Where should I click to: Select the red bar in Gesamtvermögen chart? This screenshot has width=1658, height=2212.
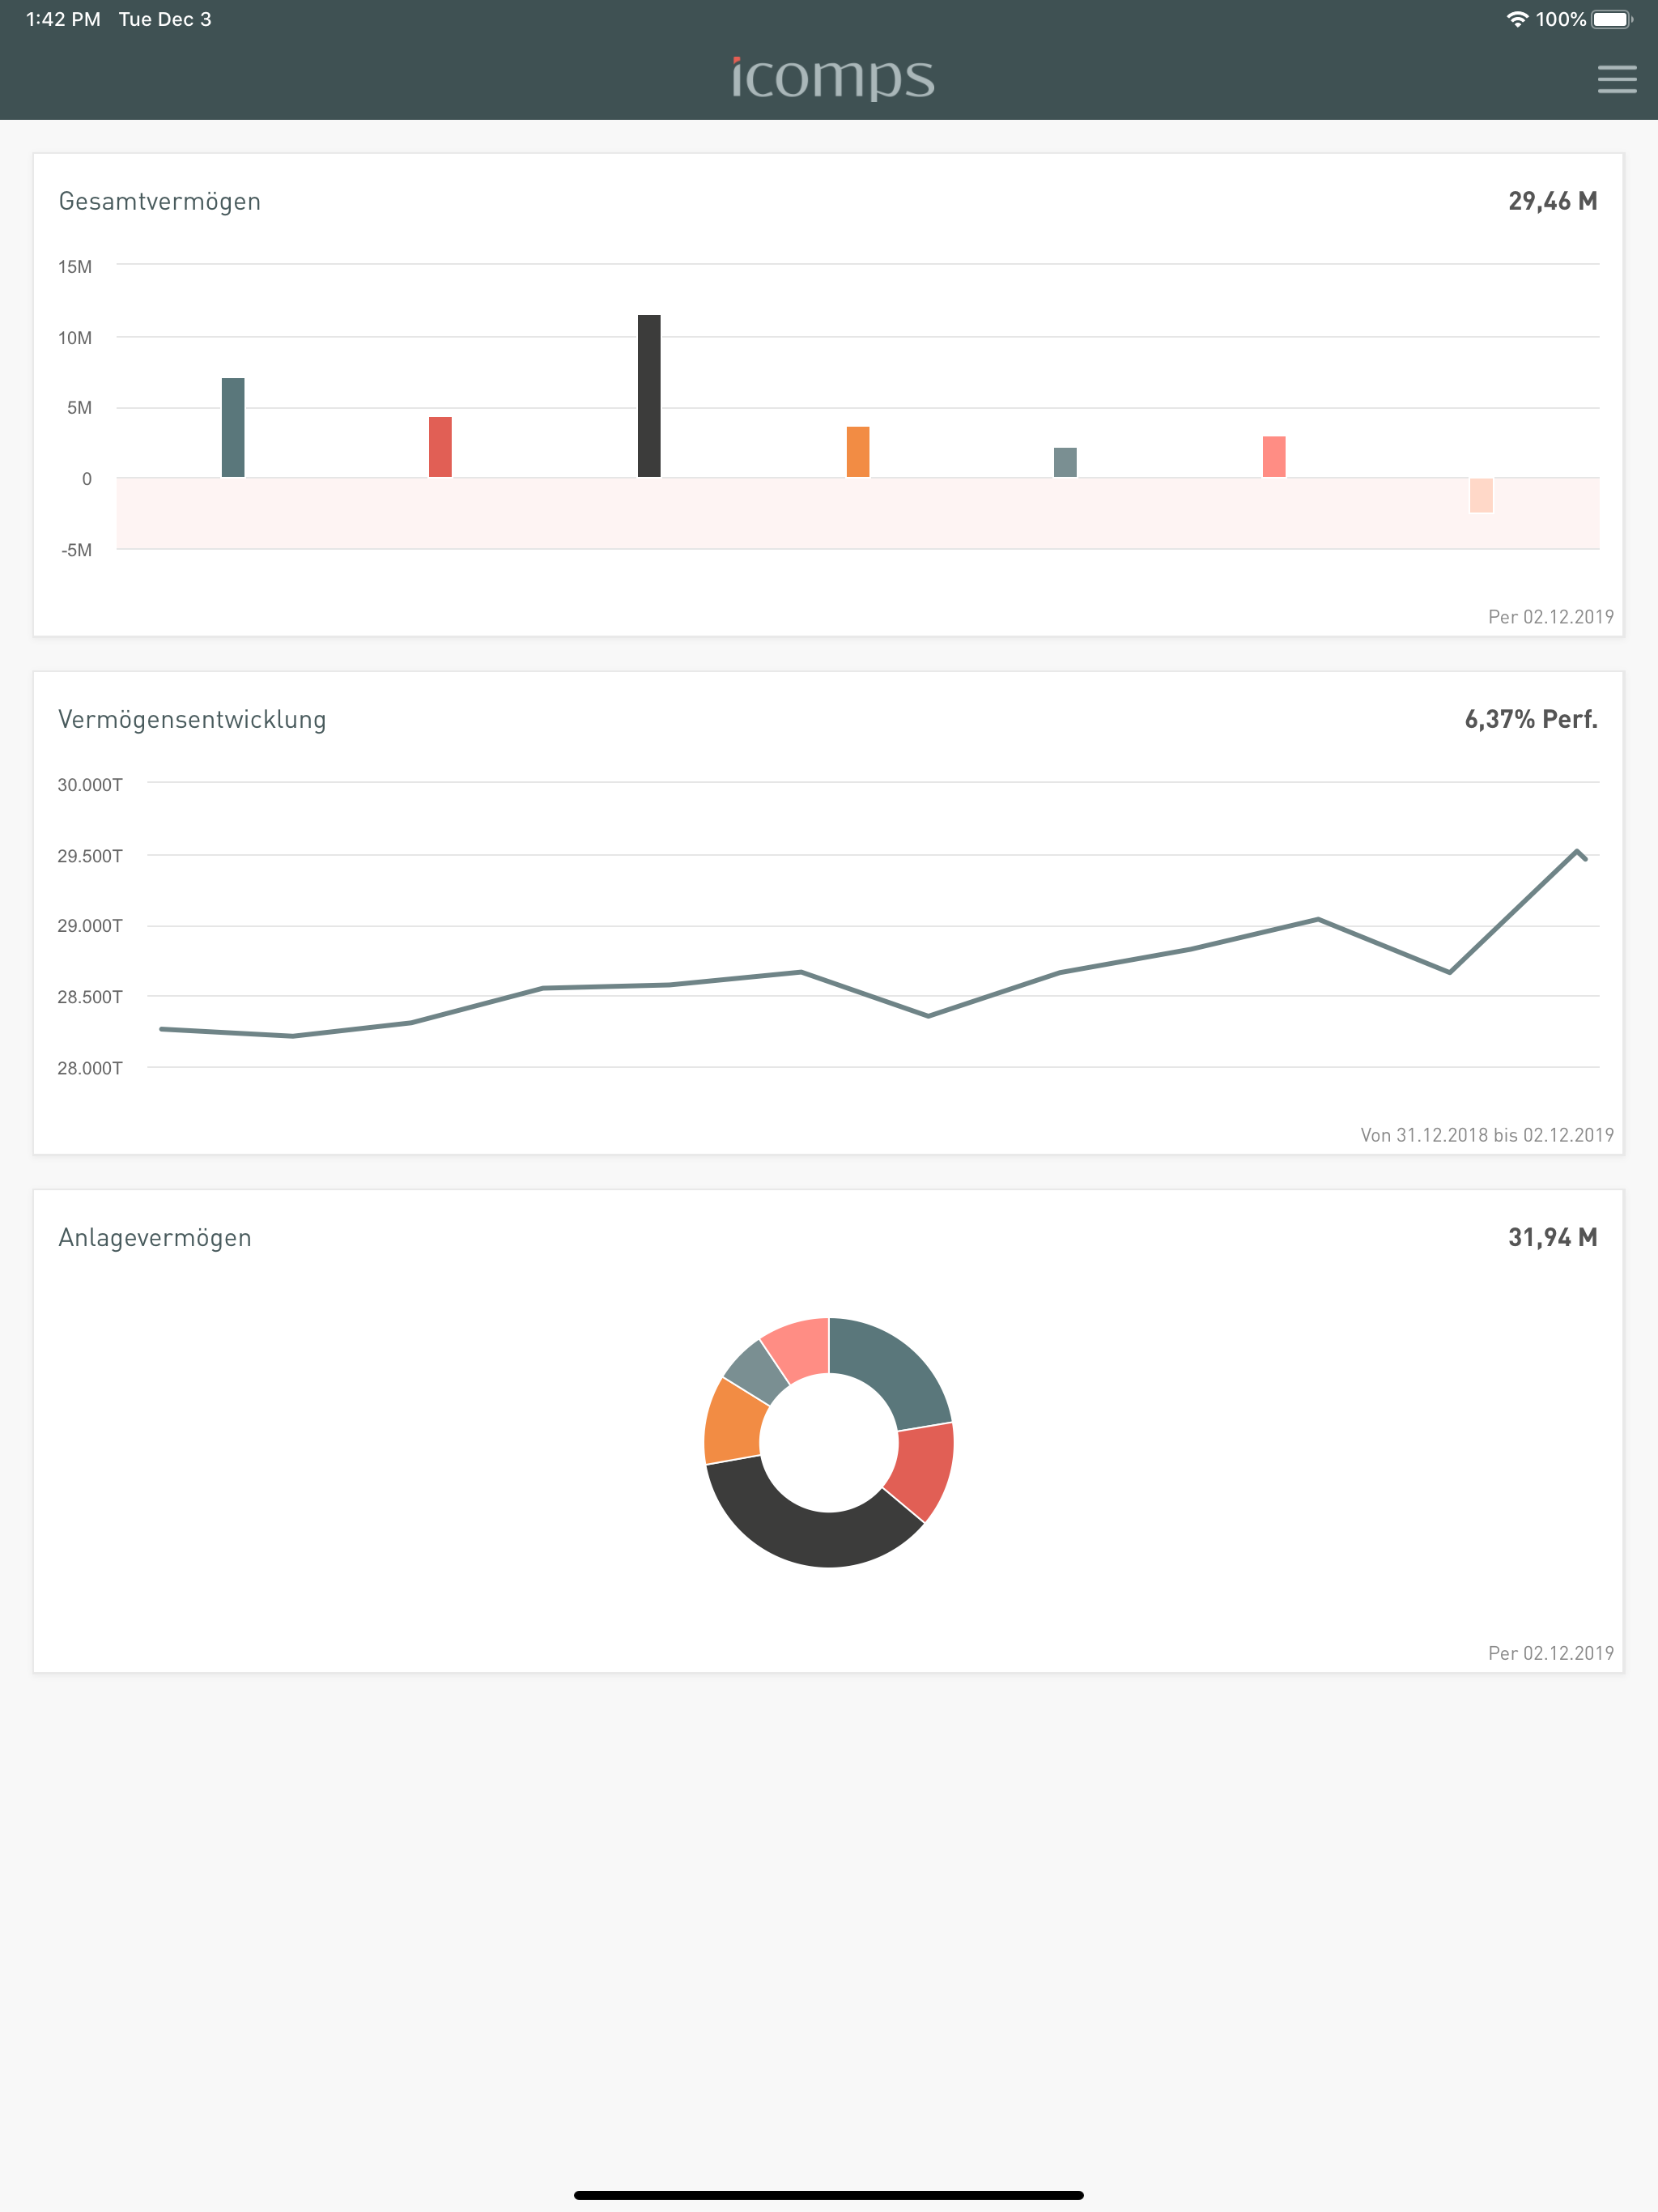tap(440, 447)
